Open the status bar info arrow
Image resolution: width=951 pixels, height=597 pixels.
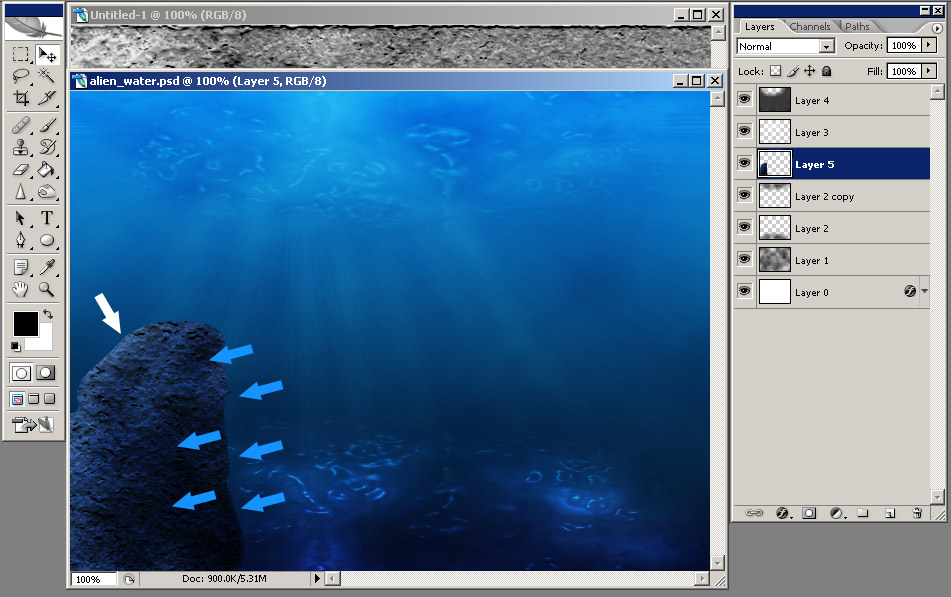pyautogui.click(x=317, y=579)
